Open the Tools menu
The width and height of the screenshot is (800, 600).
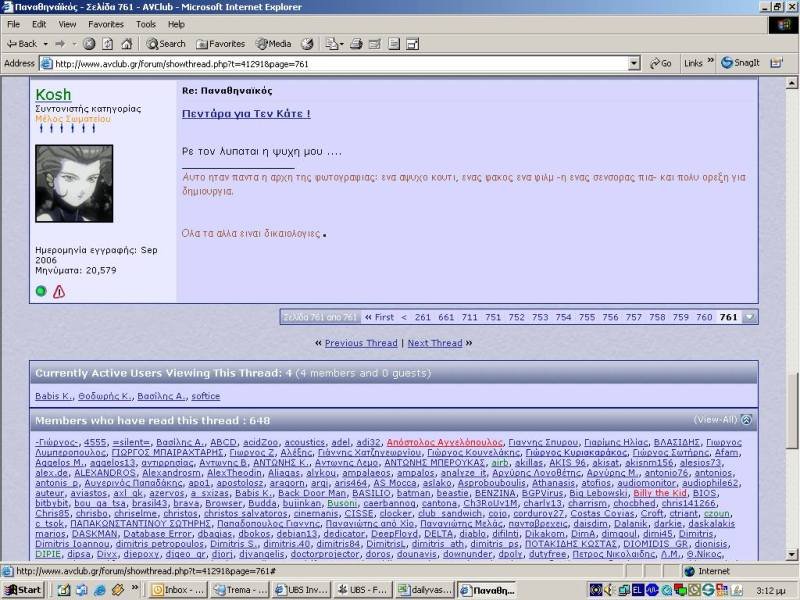tap(146, 24)
